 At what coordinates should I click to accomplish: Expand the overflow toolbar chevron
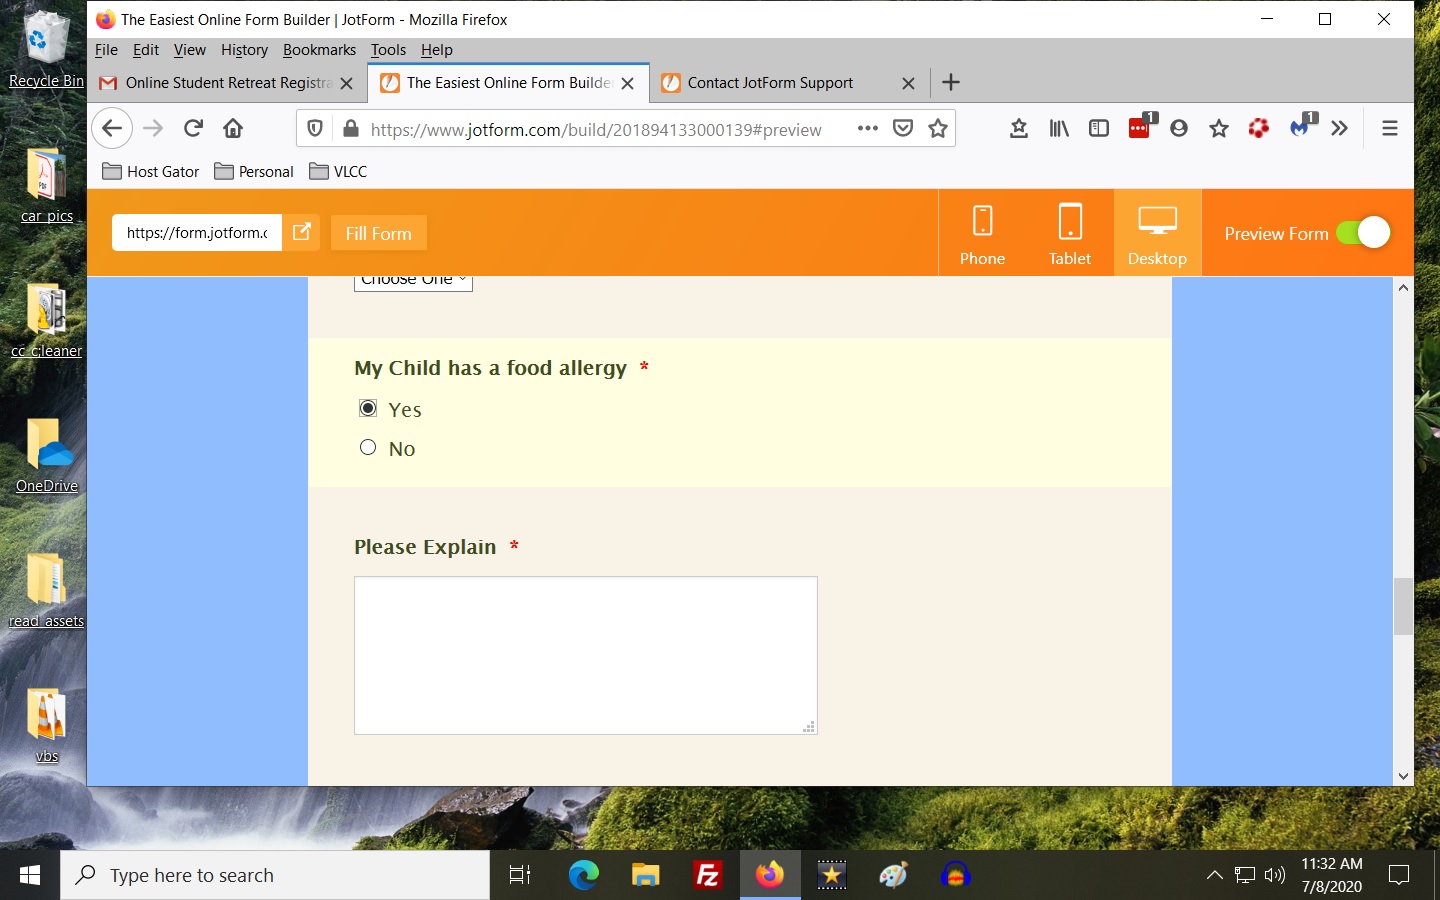pos(1340,128)
